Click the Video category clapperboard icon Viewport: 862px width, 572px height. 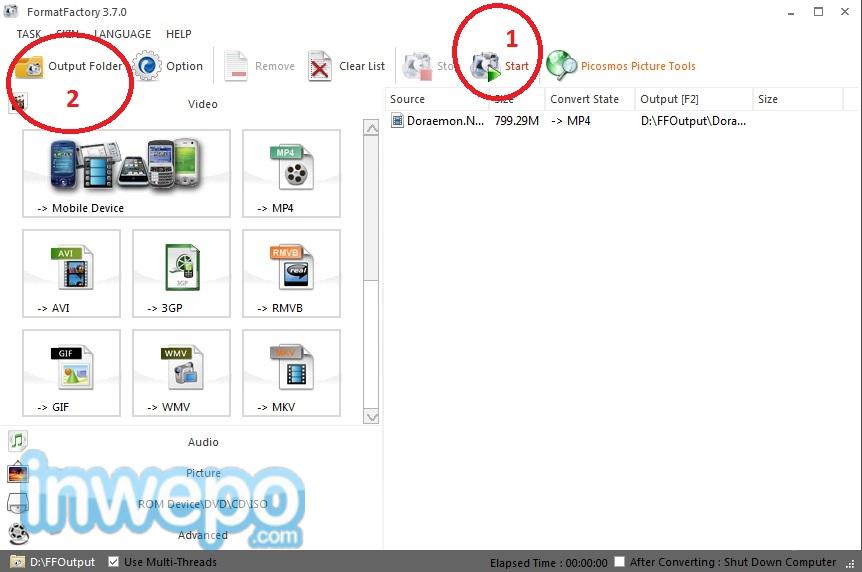pyautogui.click(x=18, y=102)
